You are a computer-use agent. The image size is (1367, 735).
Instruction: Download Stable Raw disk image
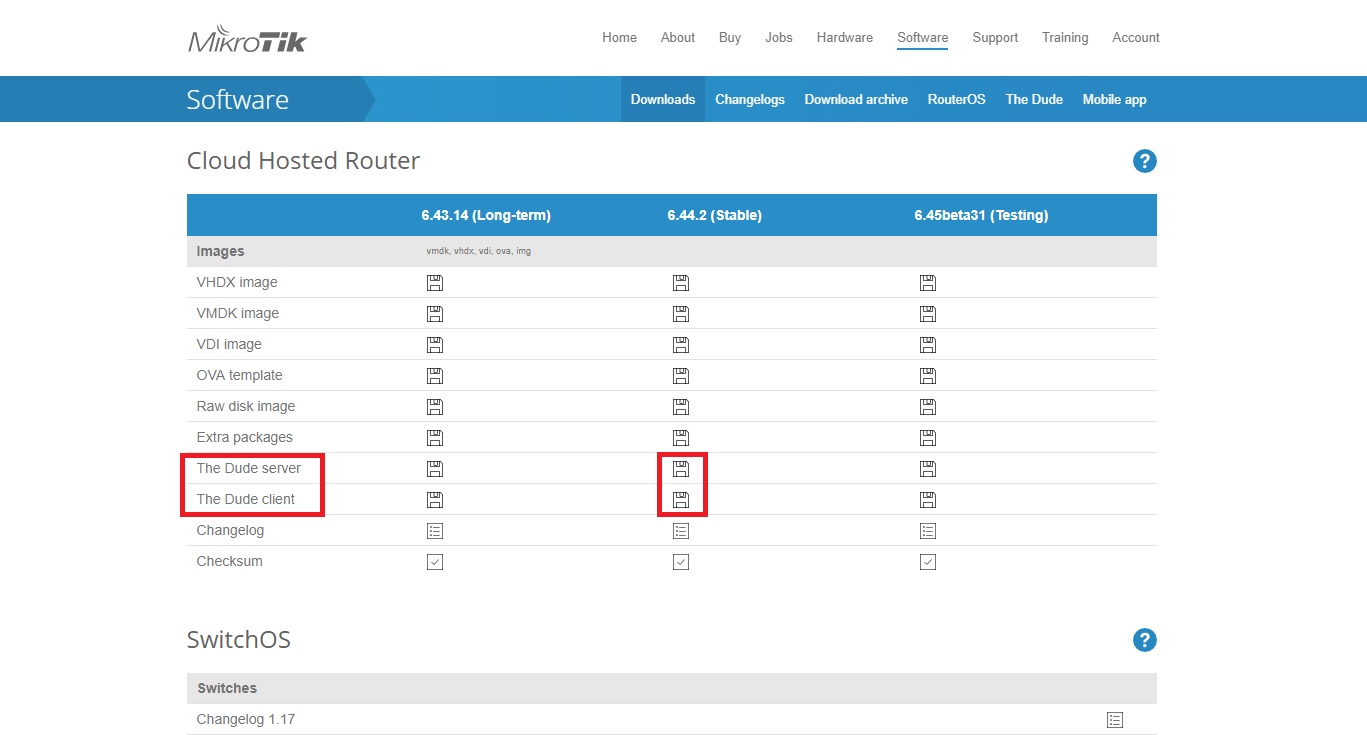pos(681,407)
